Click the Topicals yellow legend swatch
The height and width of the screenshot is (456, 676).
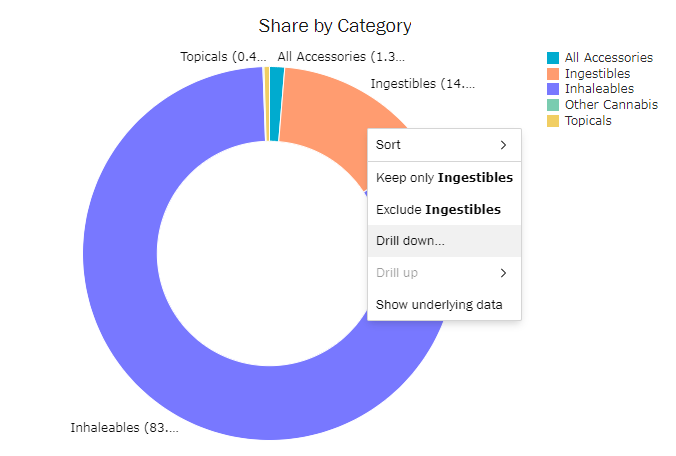tap(553, 121)
